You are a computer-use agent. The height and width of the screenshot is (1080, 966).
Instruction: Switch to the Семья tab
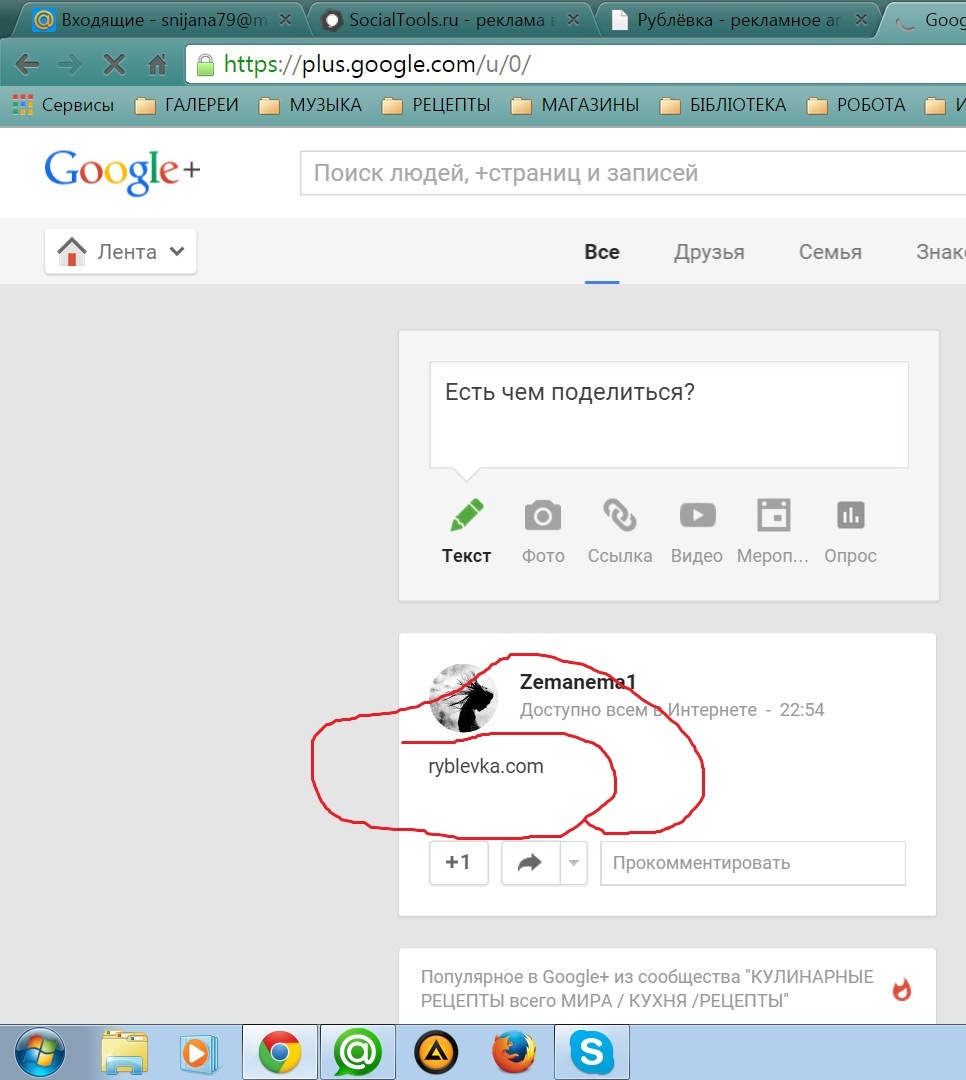(x=830, y=252)
